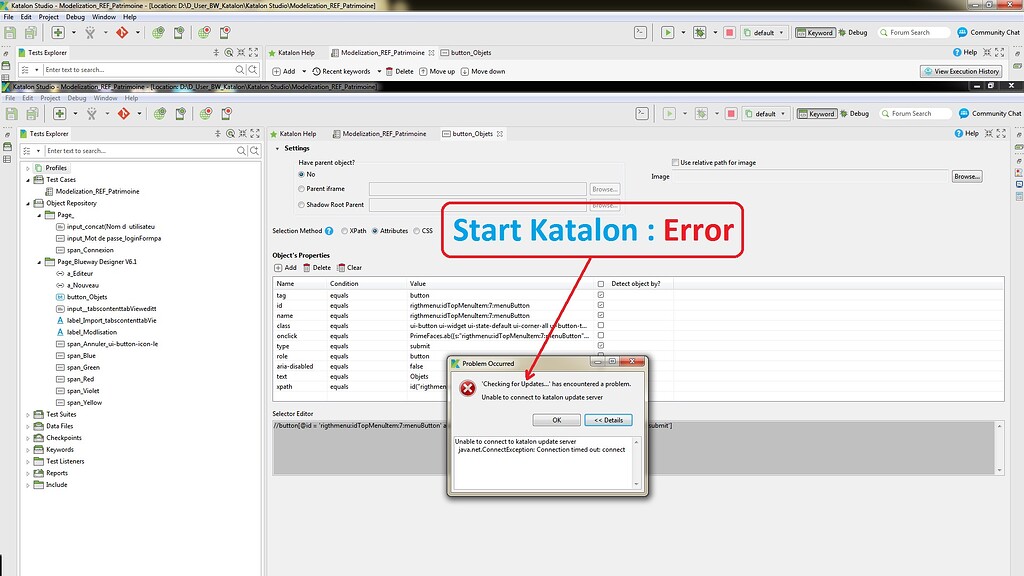Click Record Mobile red-dot icon, front window

[226, 114]
